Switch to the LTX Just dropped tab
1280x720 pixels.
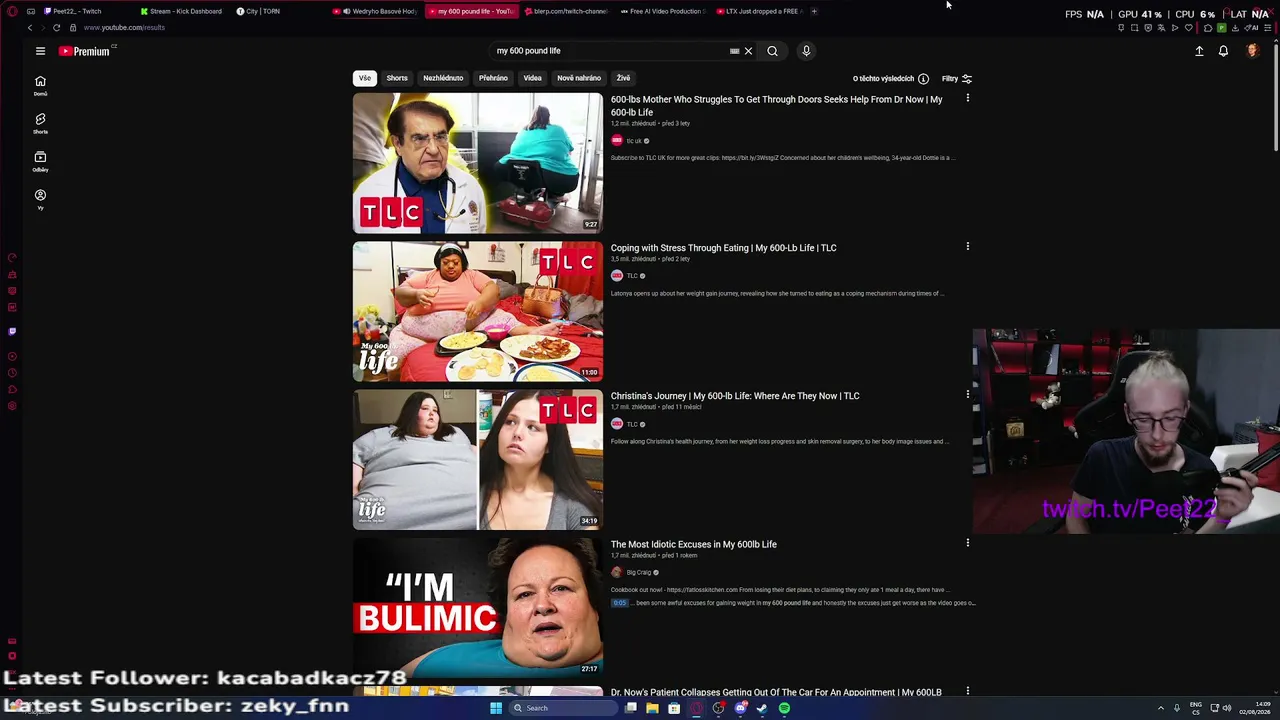[x=759, y=11]
